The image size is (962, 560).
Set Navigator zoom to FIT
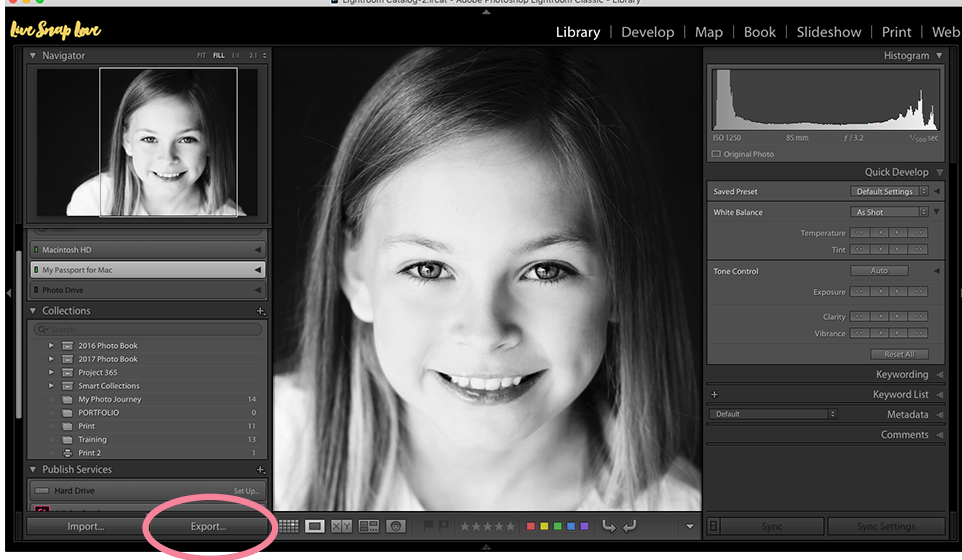[x=201, y=55]
